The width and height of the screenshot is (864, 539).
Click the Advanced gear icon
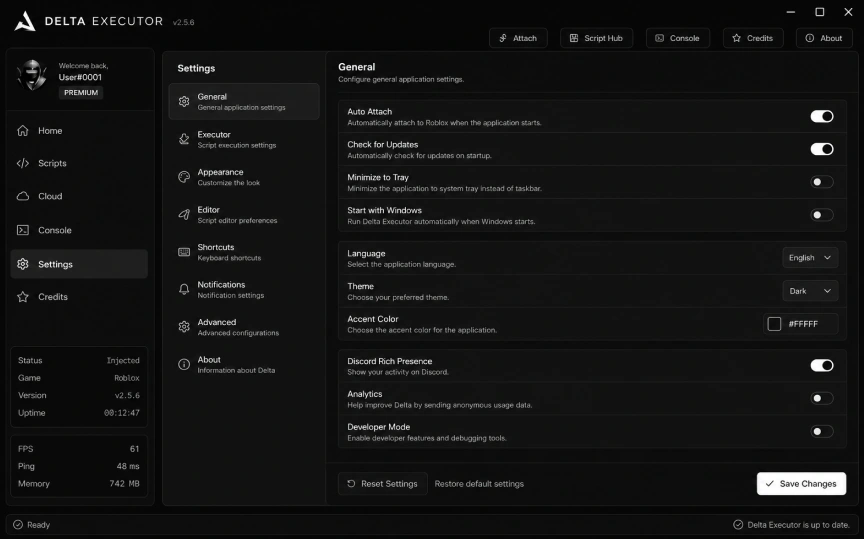point(184,327)
